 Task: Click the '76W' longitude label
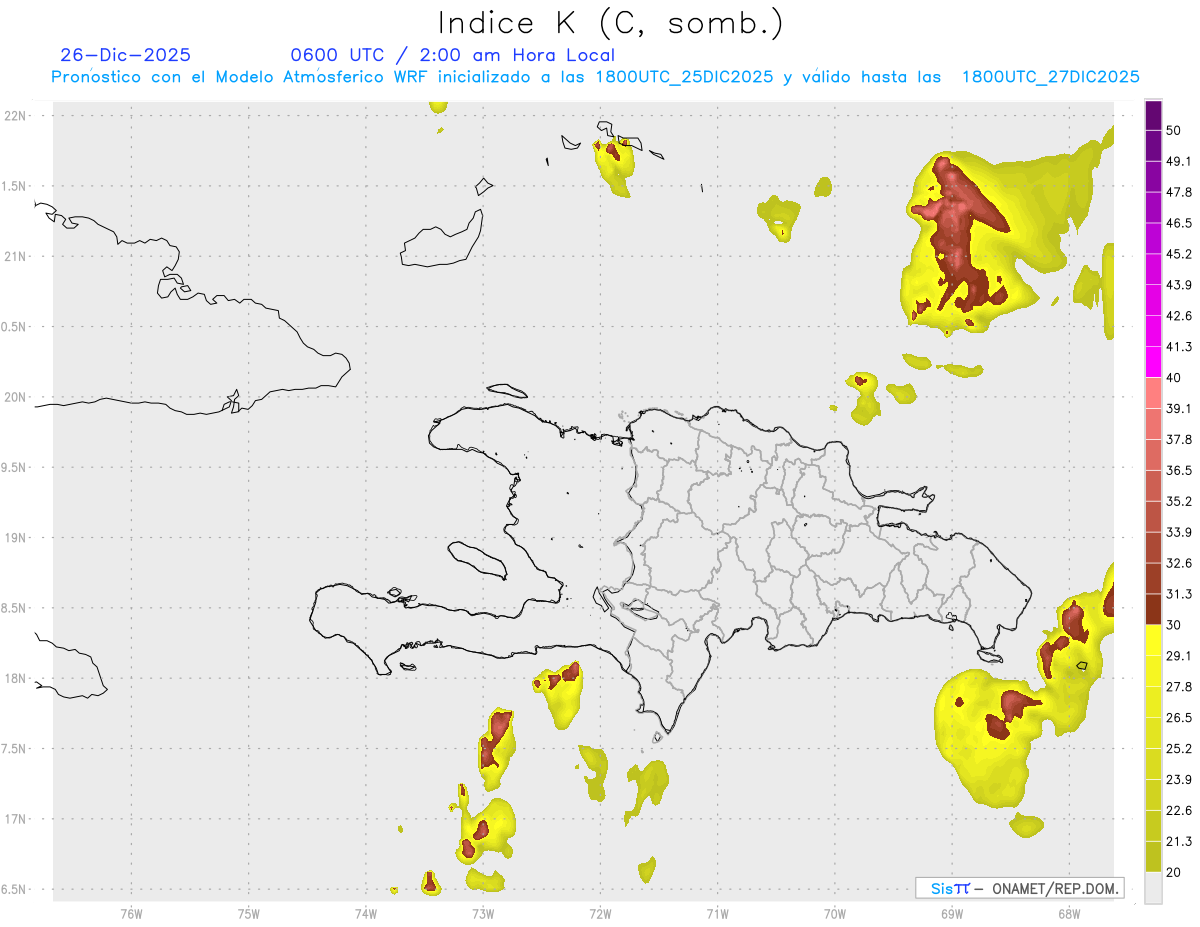tap(131, 913)
